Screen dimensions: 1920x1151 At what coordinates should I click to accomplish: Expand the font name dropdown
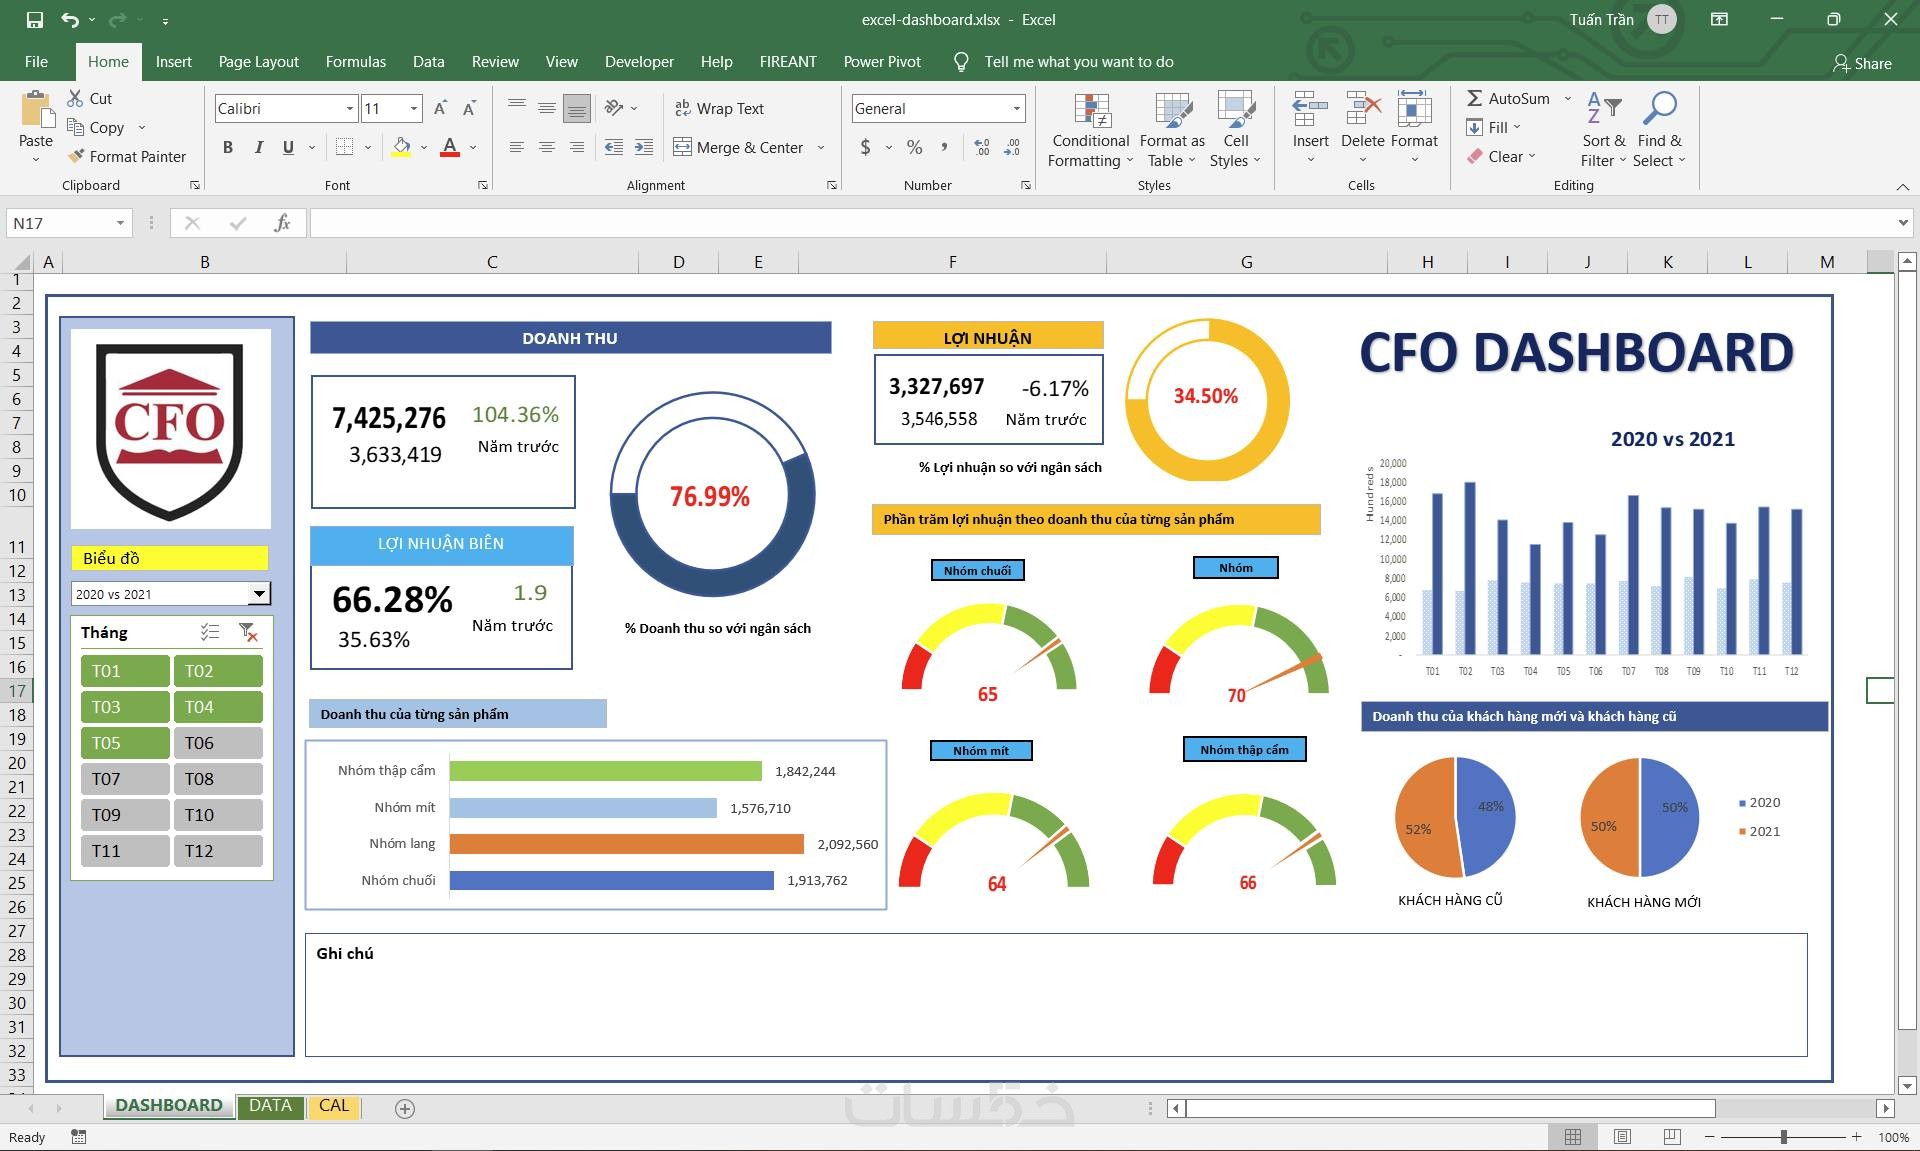click(x=349, y=108)
